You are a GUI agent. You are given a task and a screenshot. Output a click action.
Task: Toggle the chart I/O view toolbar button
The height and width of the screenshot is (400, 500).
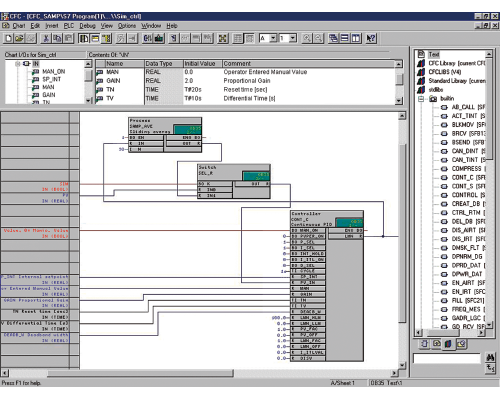(95, 38)
